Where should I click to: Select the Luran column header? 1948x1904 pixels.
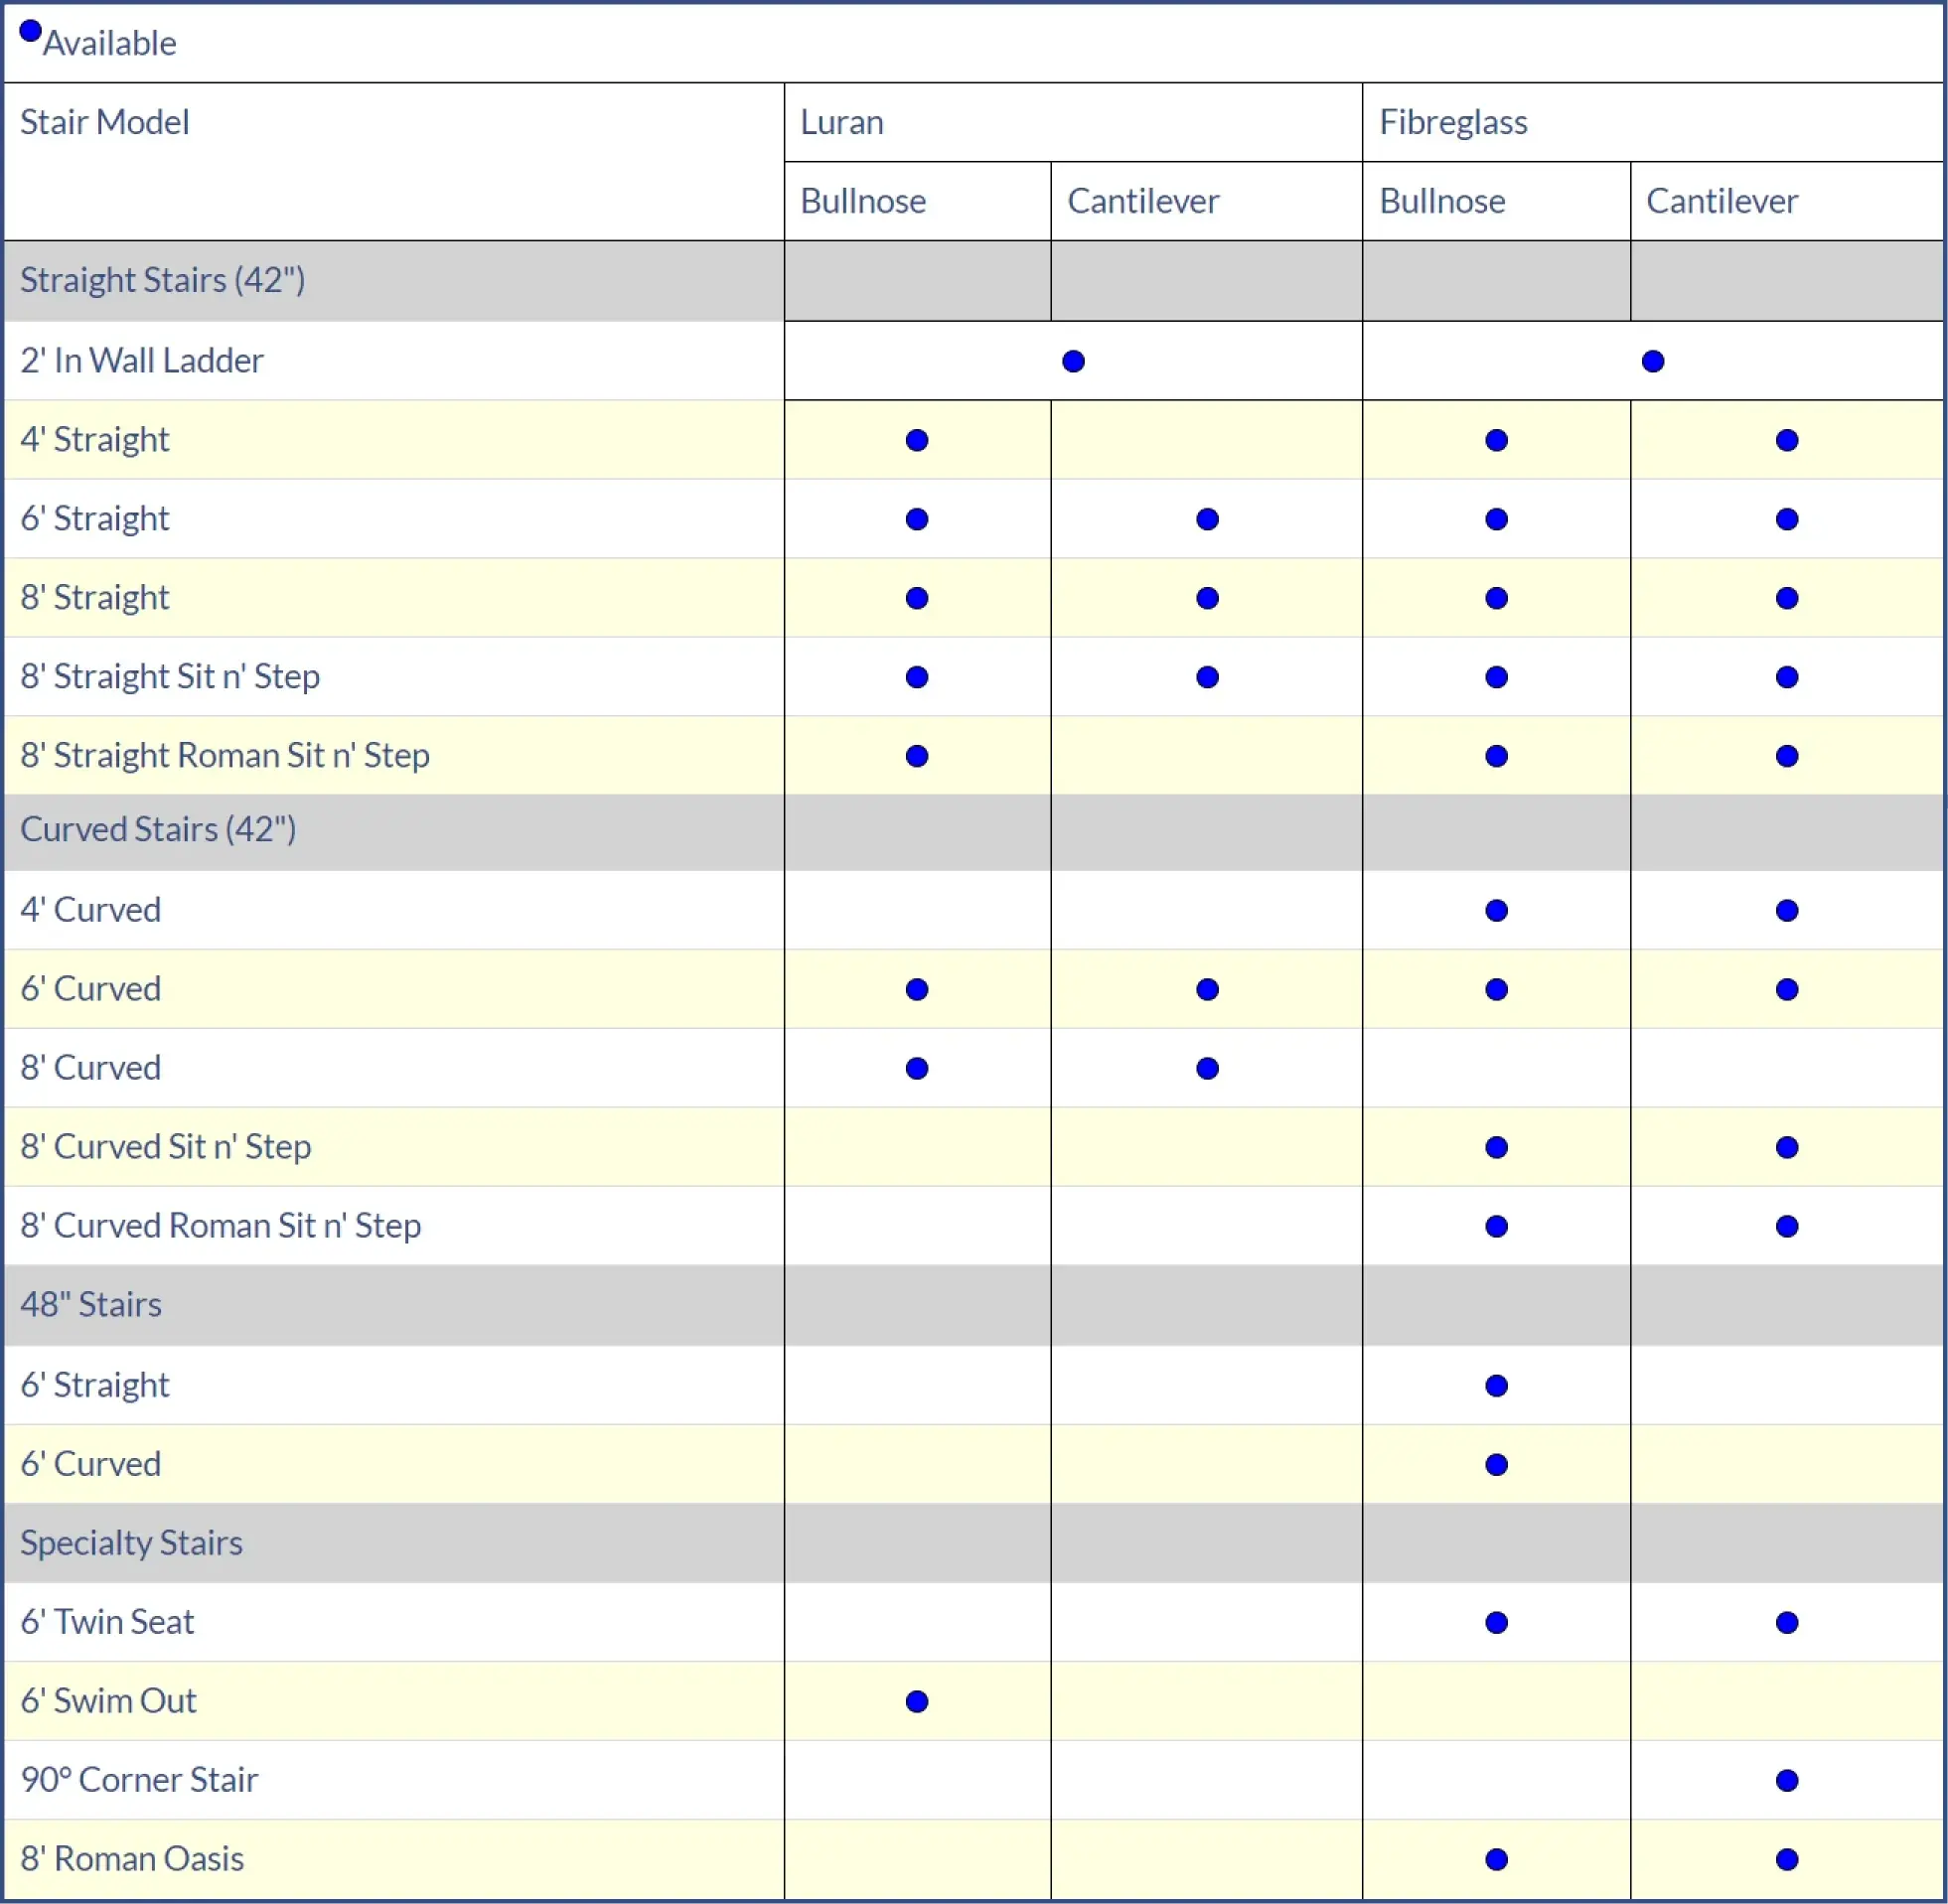click(842, 122)
